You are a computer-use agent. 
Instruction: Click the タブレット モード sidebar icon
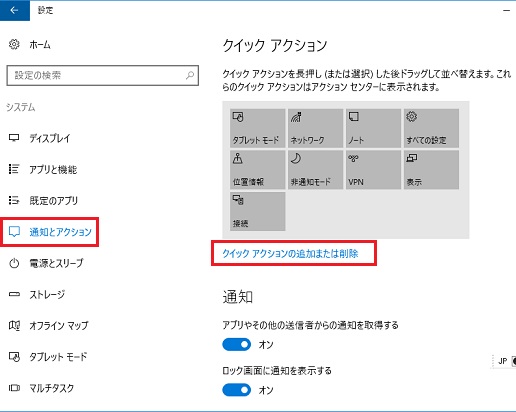pos(14,357)
